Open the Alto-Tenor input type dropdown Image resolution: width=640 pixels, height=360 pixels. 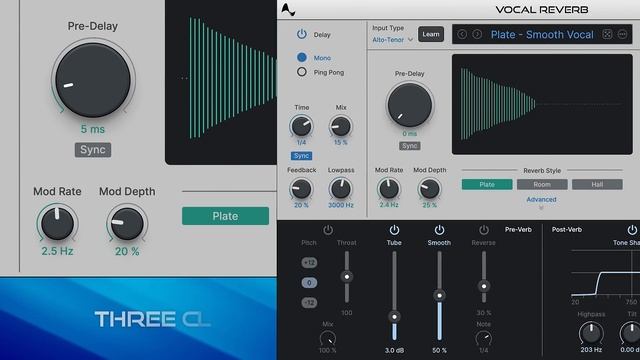(x=393, y=40)
